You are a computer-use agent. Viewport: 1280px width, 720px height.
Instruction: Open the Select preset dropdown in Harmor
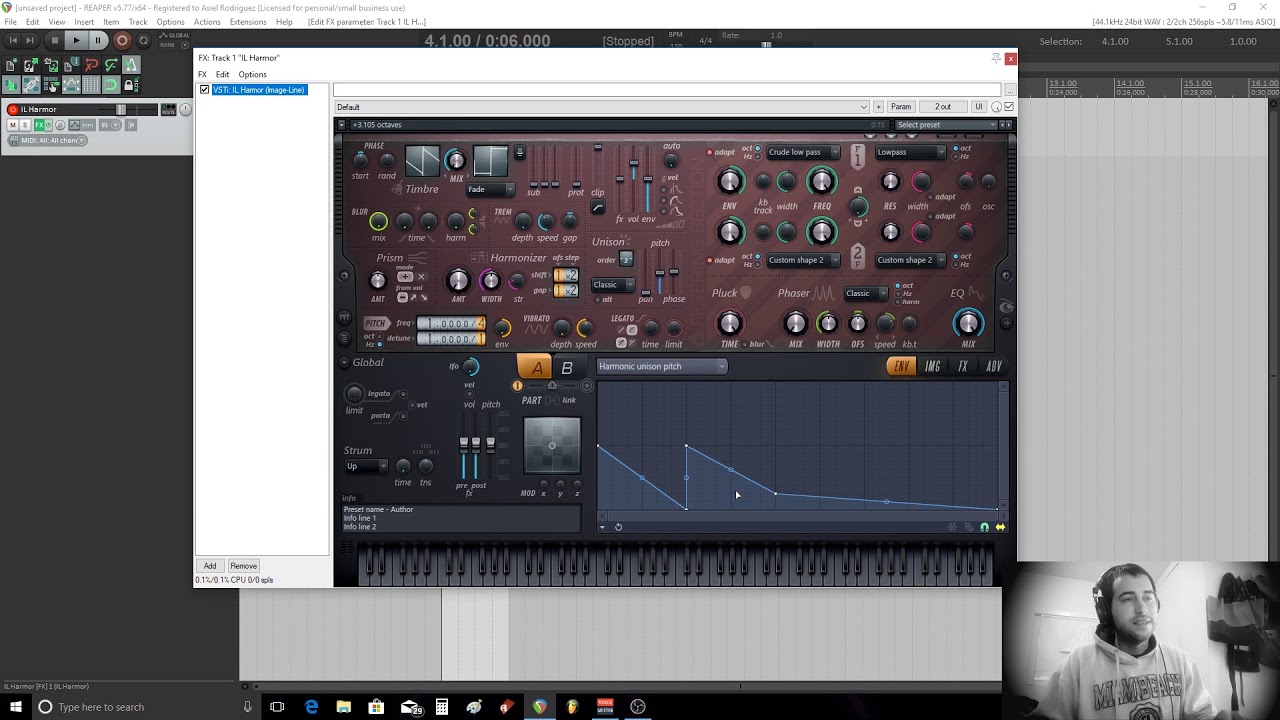coord(946,125)
